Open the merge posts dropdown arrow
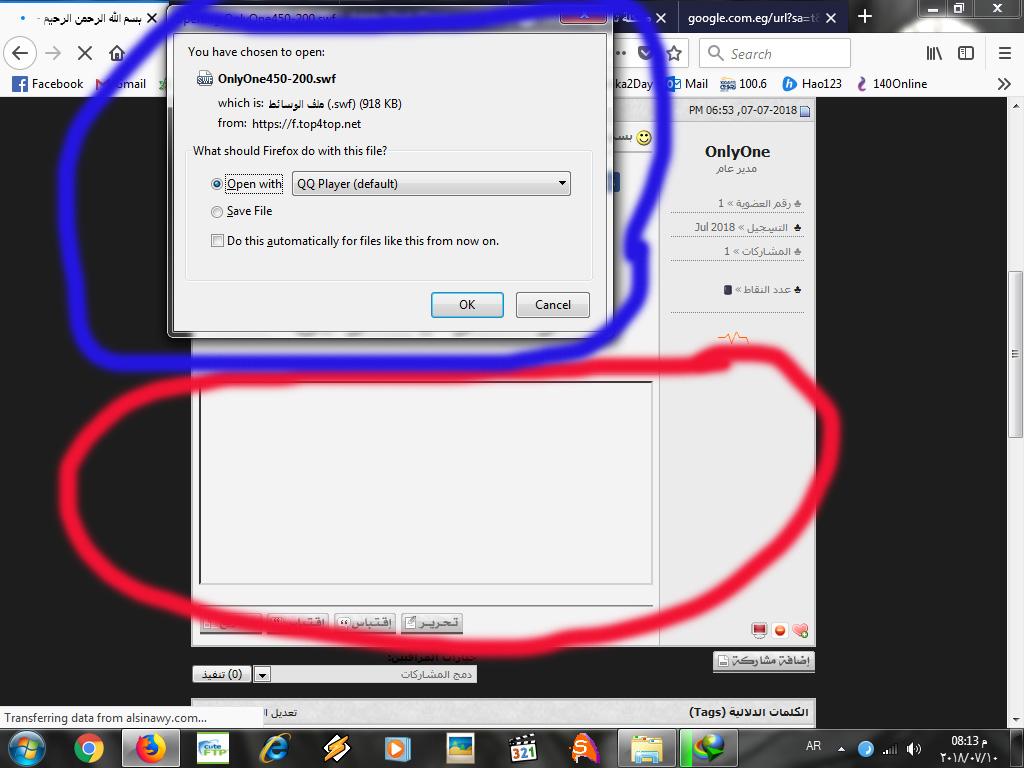Screen dimensions: 1024x768 click(x=262, y=675)
